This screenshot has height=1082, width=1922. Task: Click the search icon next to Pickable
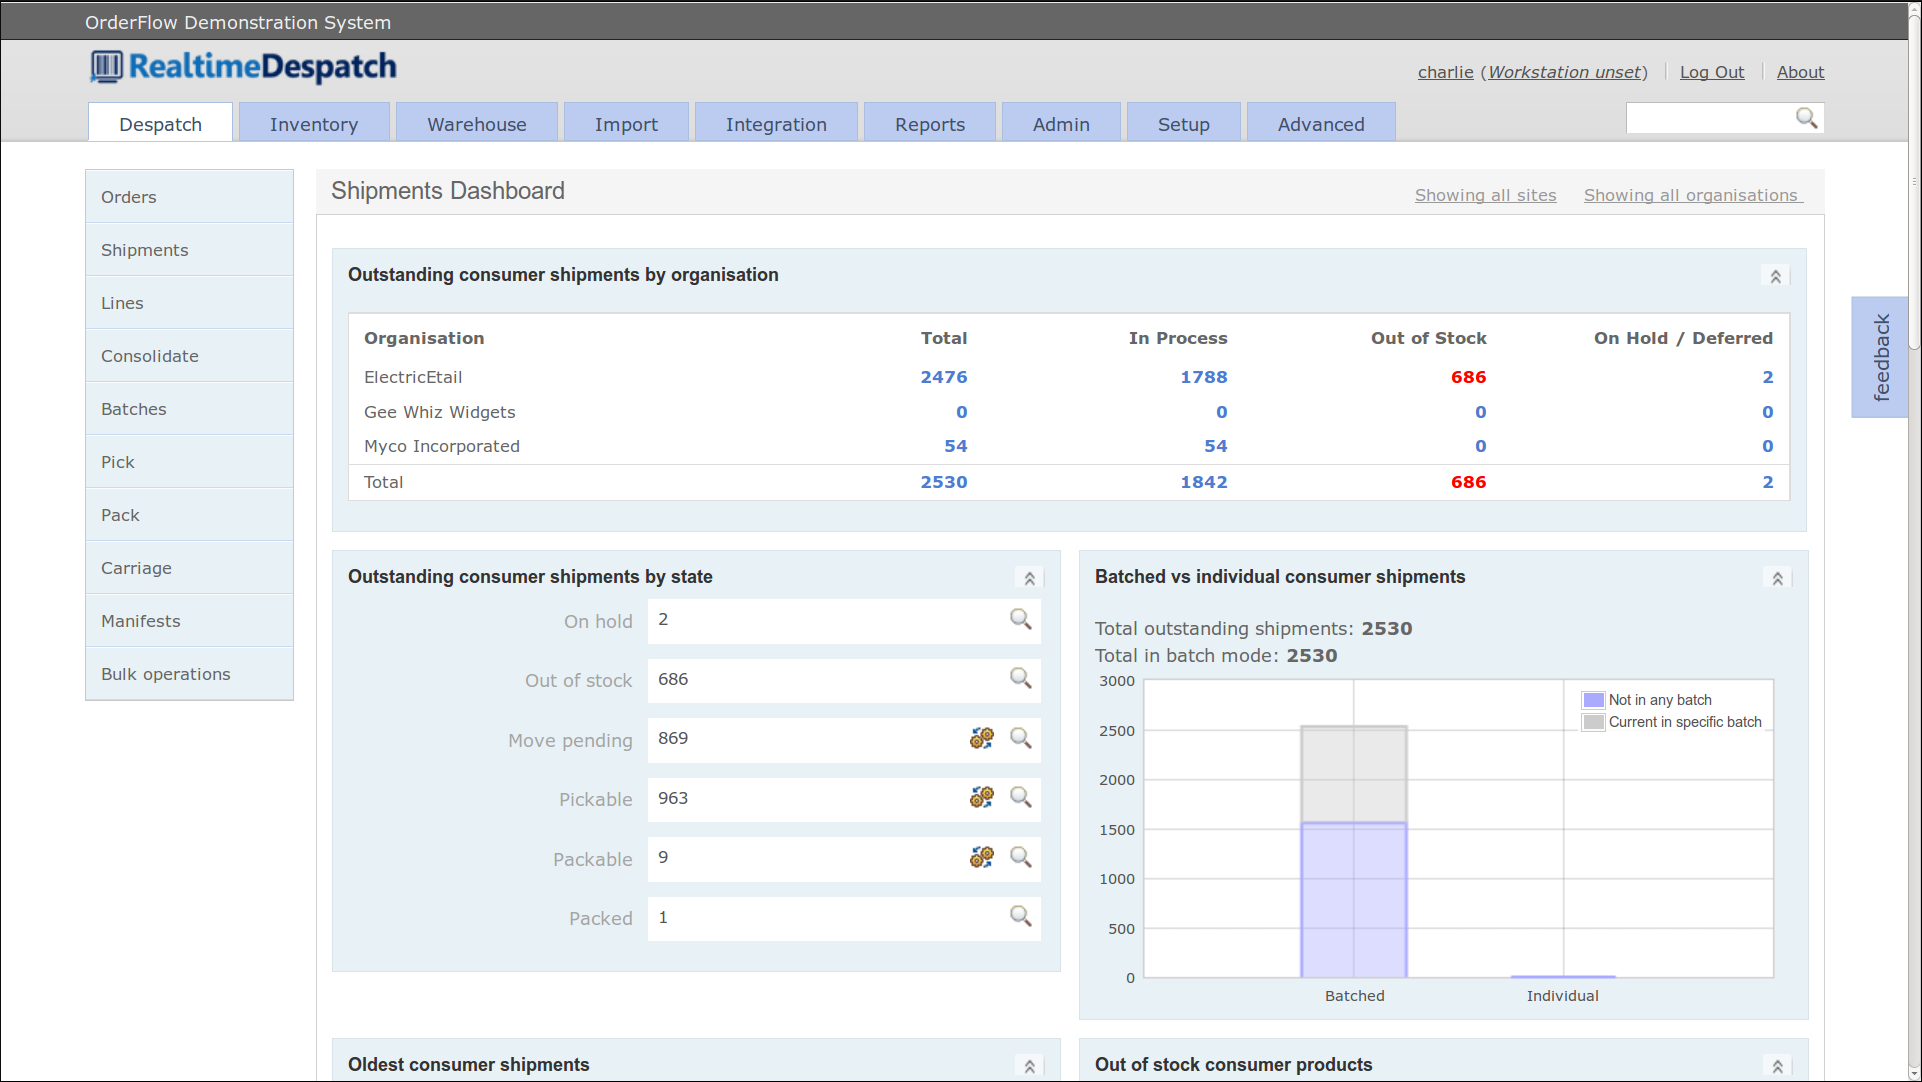point(1022,798)
